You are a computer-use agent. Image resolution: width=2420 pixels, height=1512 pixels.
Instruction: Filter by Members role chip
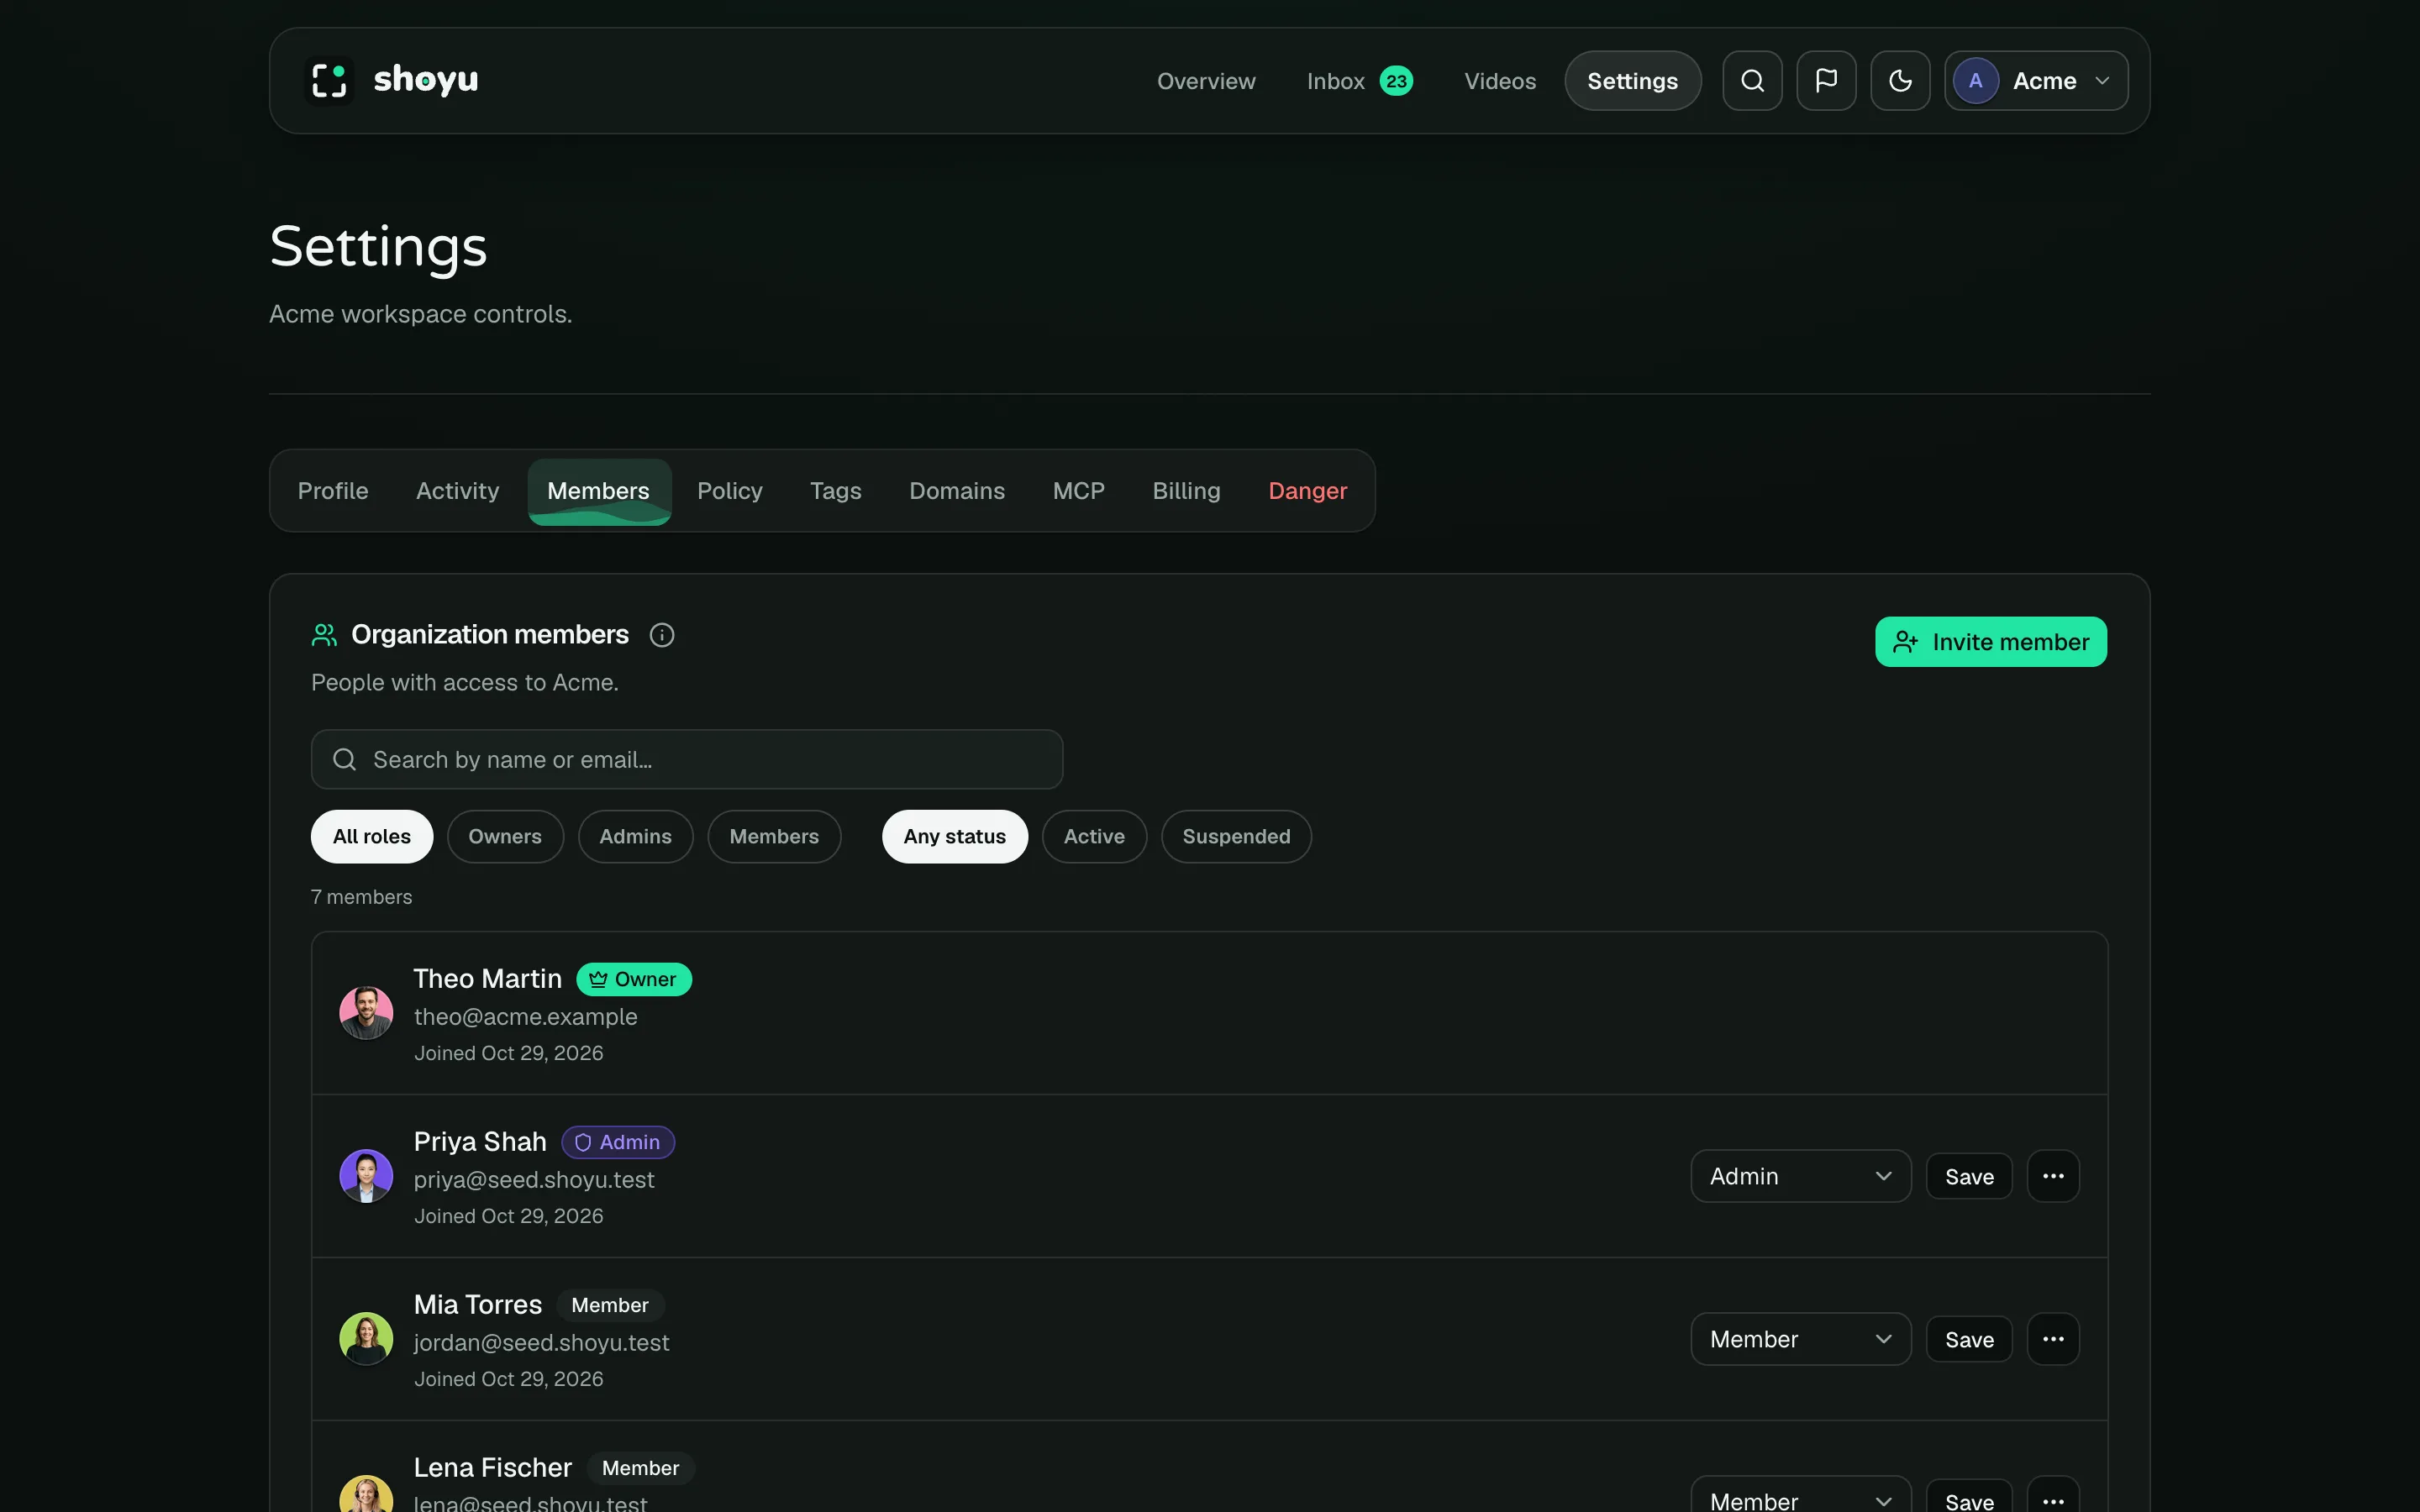774,836
